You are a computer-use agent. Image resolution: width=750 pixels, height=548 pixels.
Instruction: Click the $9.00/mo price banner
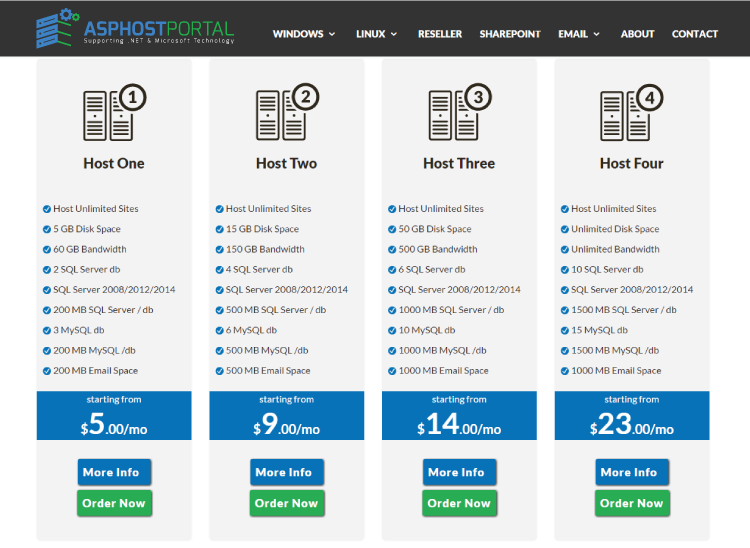pos(287,416)
